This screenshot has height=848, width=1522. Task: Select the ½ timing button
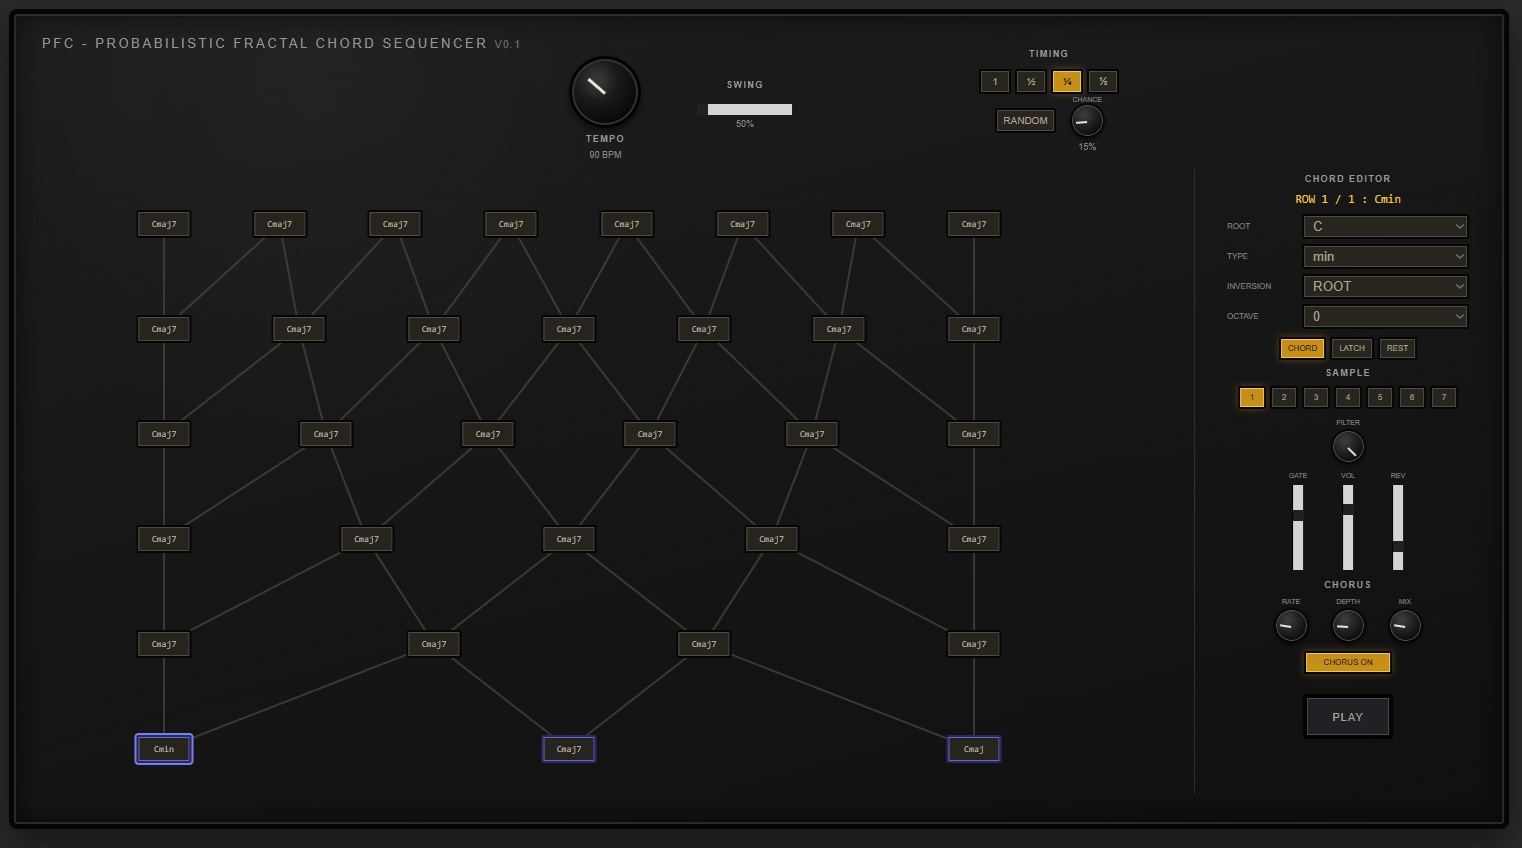tap(1031, 82)
